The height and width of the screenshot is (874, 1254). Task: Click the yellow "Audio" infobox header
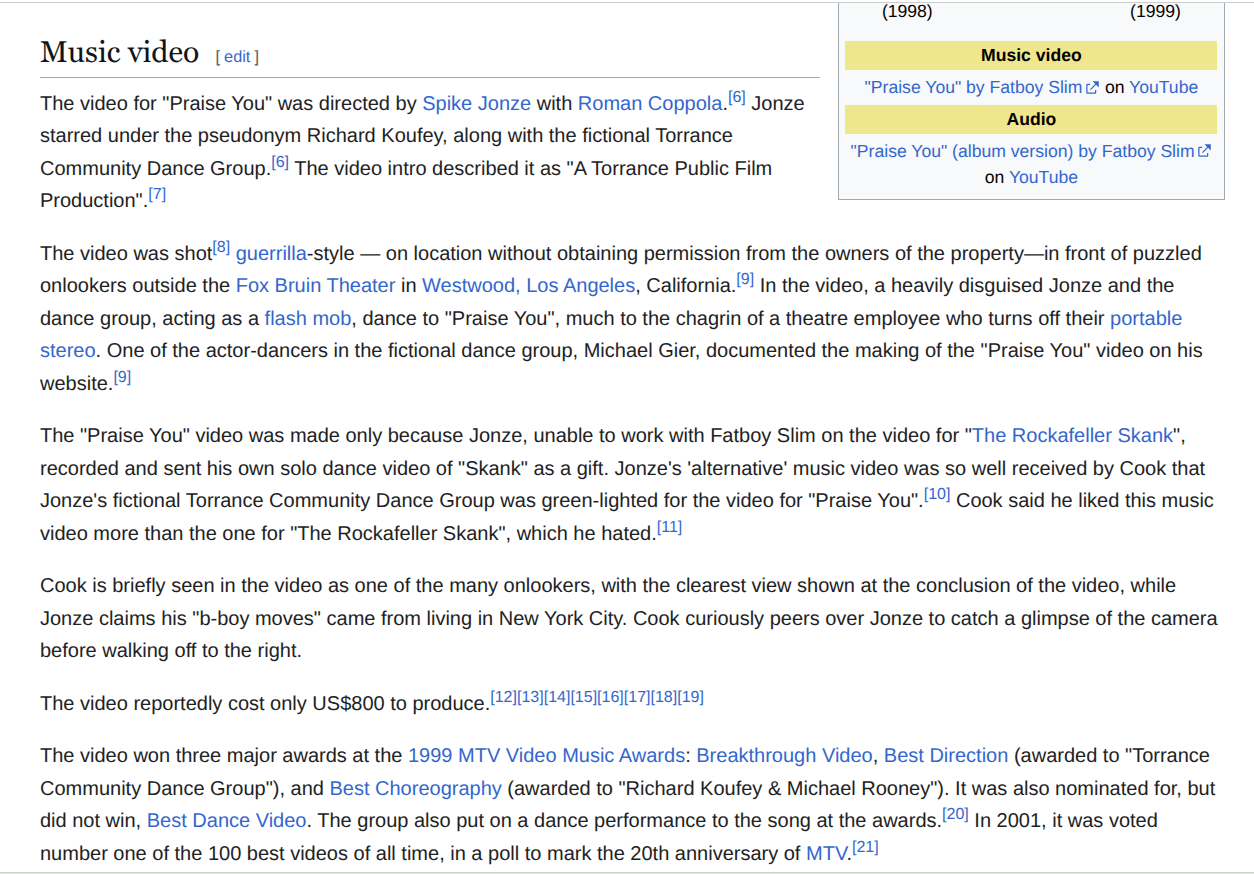tap(1031, 119)
